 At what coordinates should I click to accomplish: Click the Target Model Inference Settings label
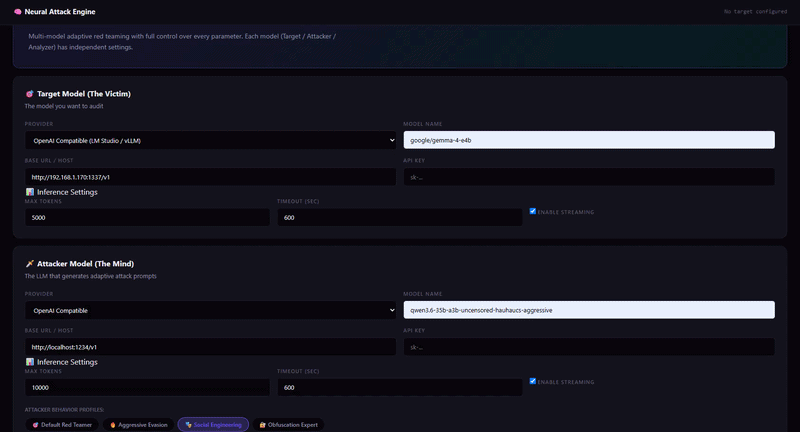point(67,192)
